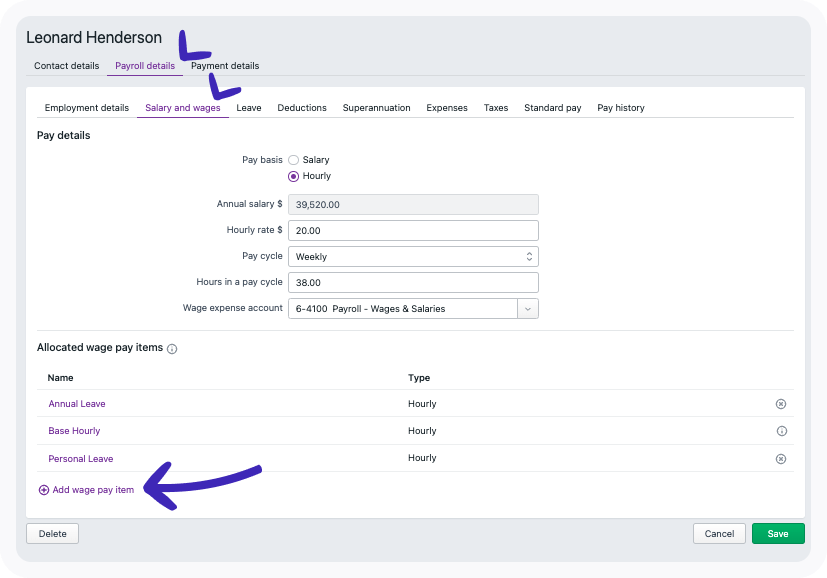Focus the Hours in a pay cycle field
Viewport: 827px width, 578px height.
coord(413,283)
